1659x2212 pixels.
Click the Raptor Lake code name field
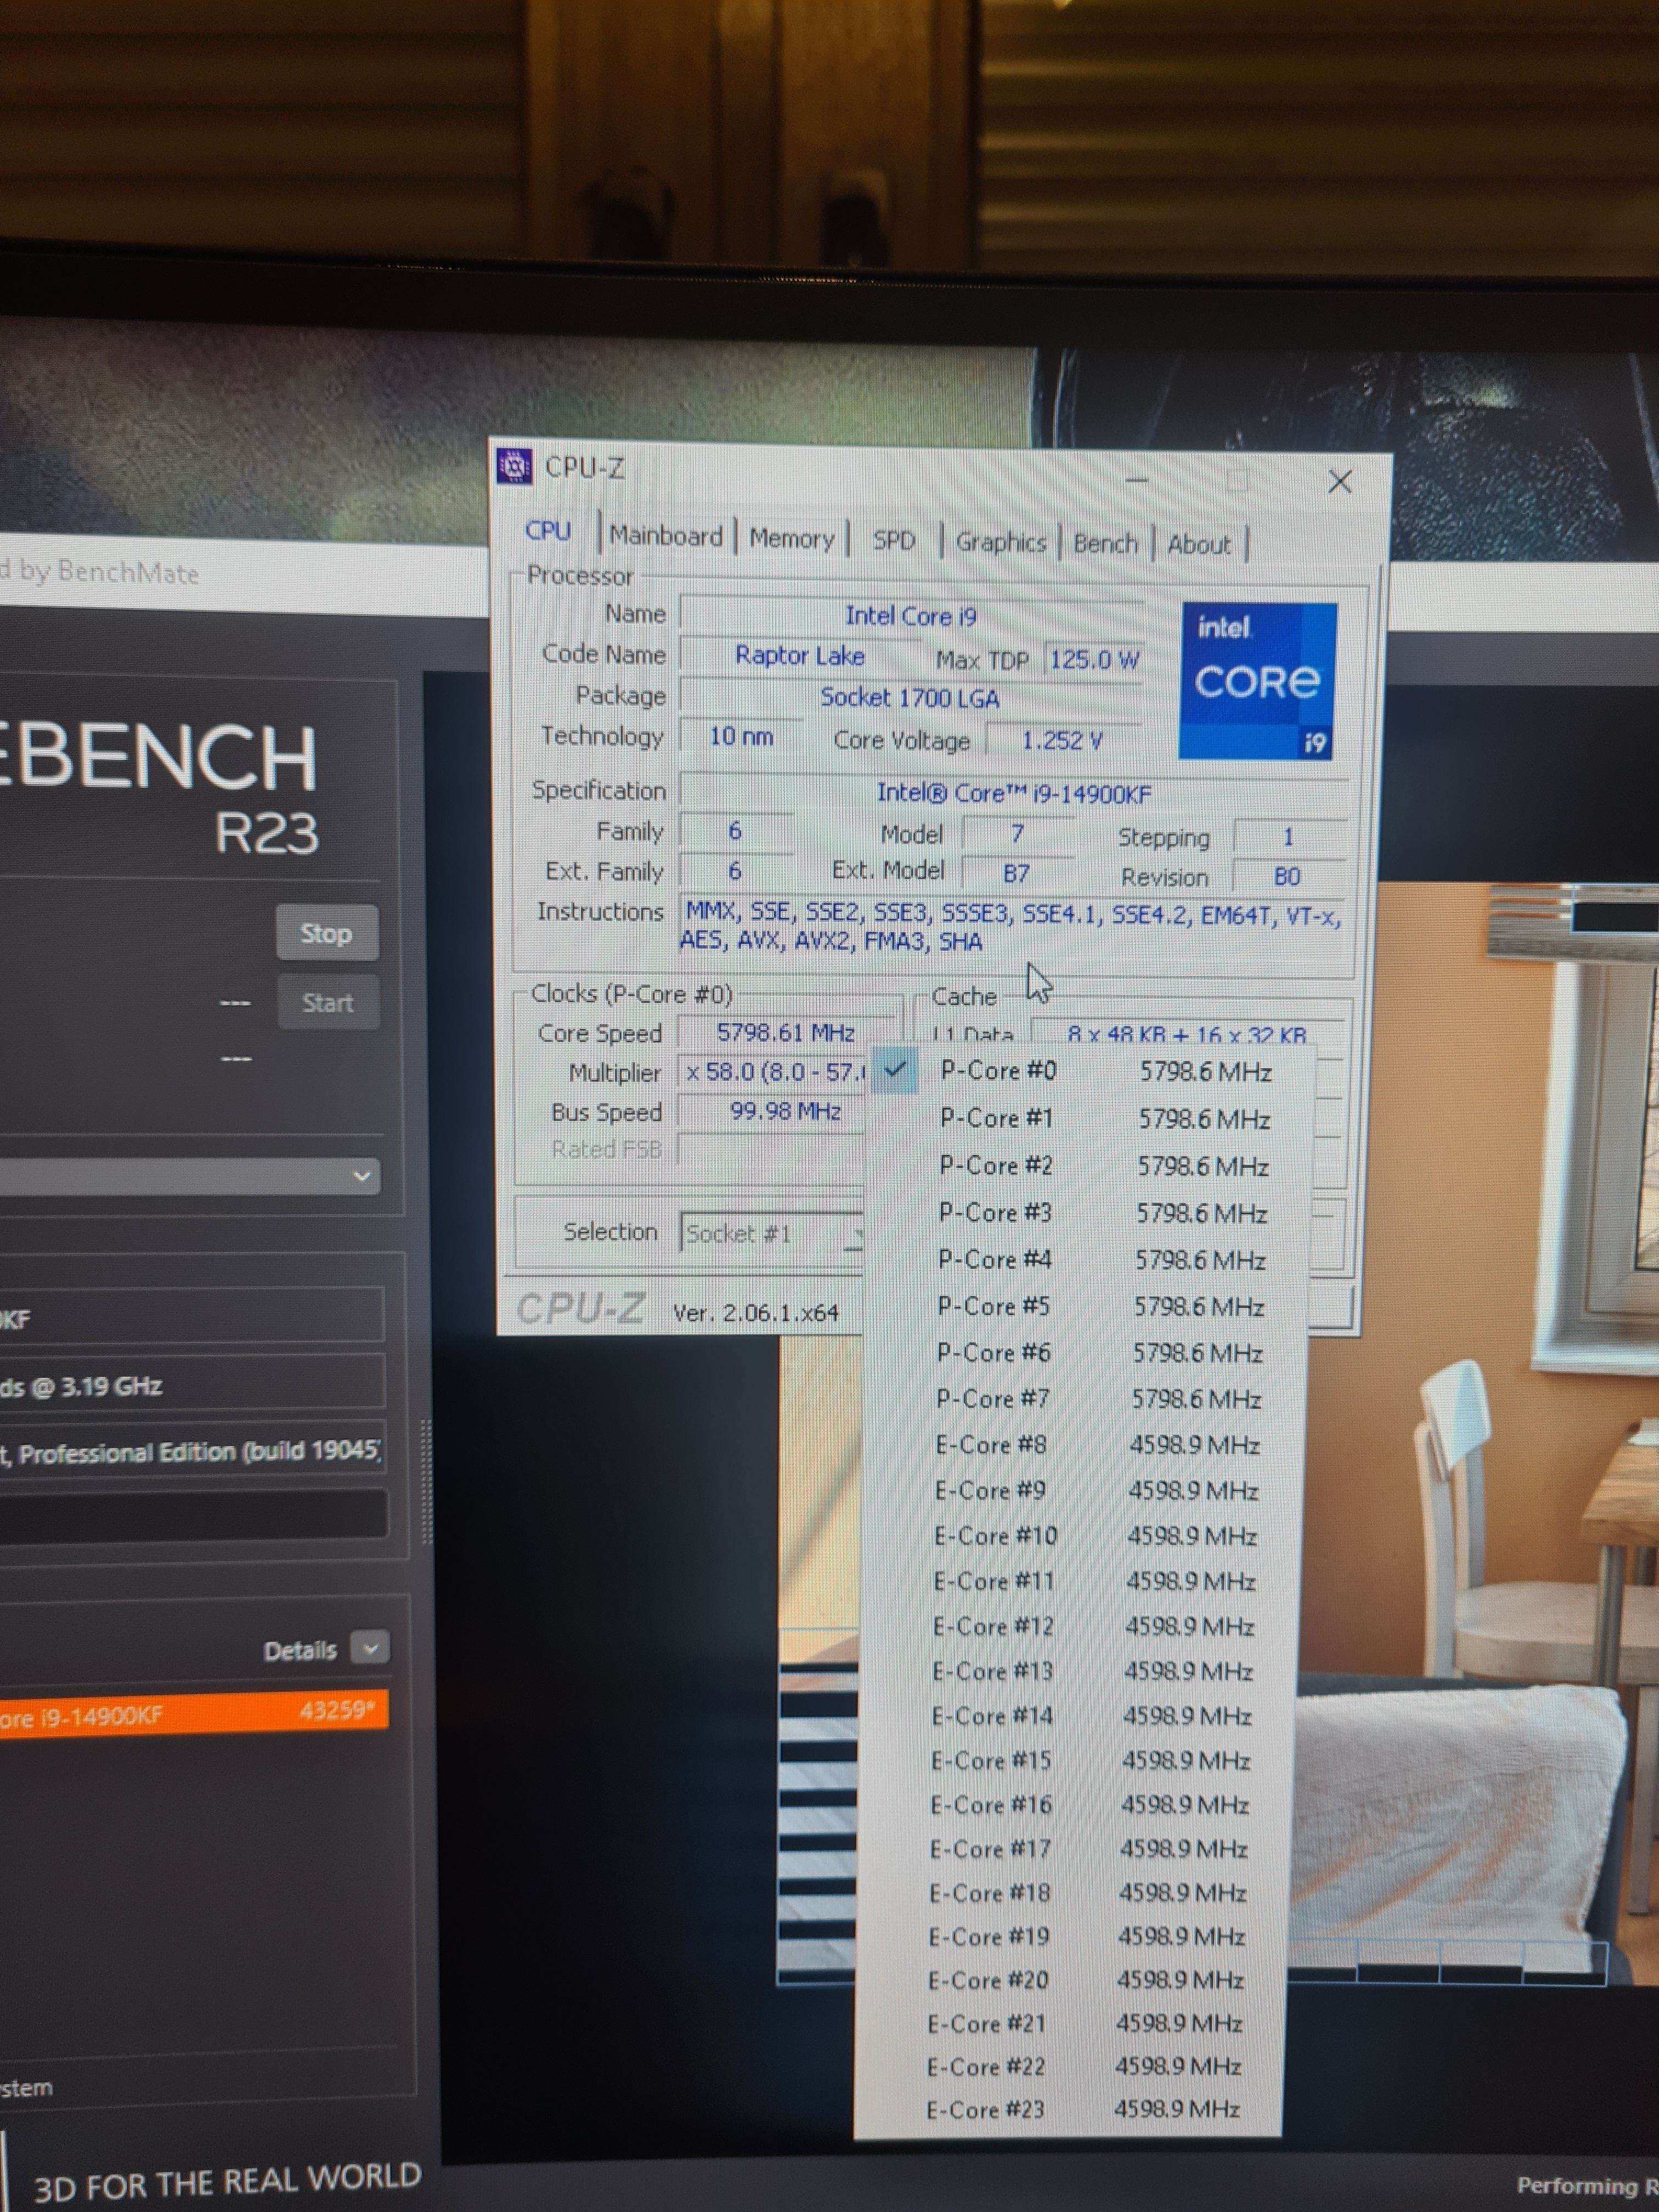[800, 655]
